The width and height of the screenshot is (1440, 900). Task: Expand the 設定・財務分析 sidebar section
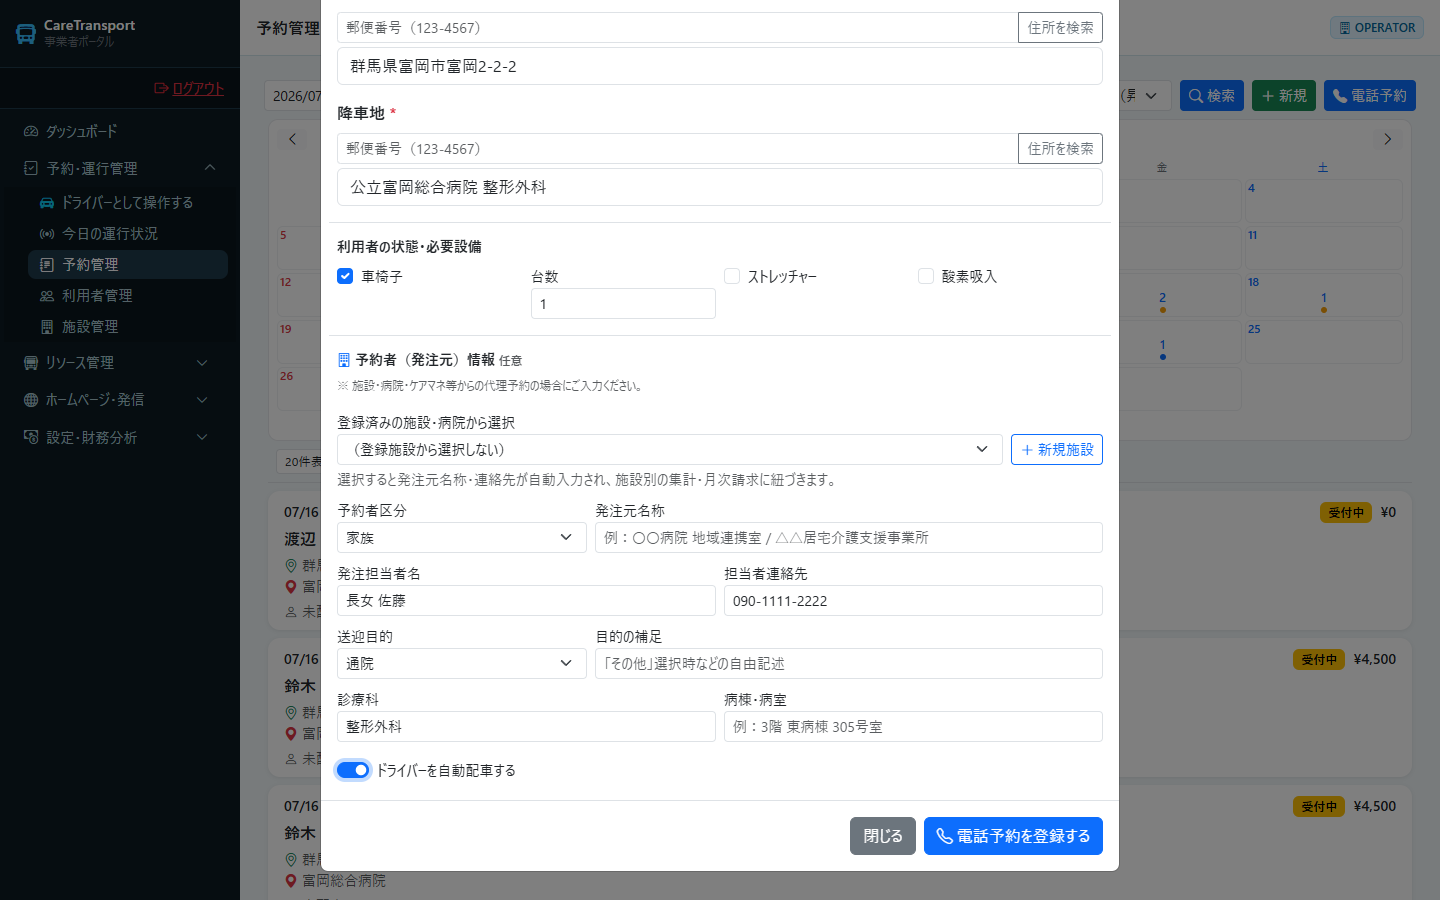pos(120,437)
